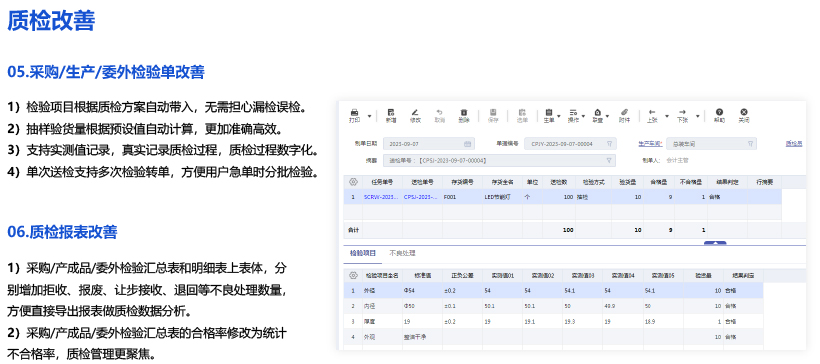Click the 修改 pencil edit icon
This screenshot has height=364, width=820.
pos(415,112)
